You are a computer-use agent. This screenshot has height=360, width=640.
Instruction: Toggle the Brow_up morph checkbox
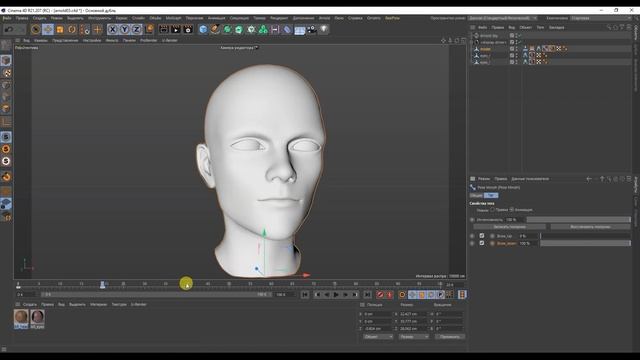pyautogui.click(x=482, y=236)
